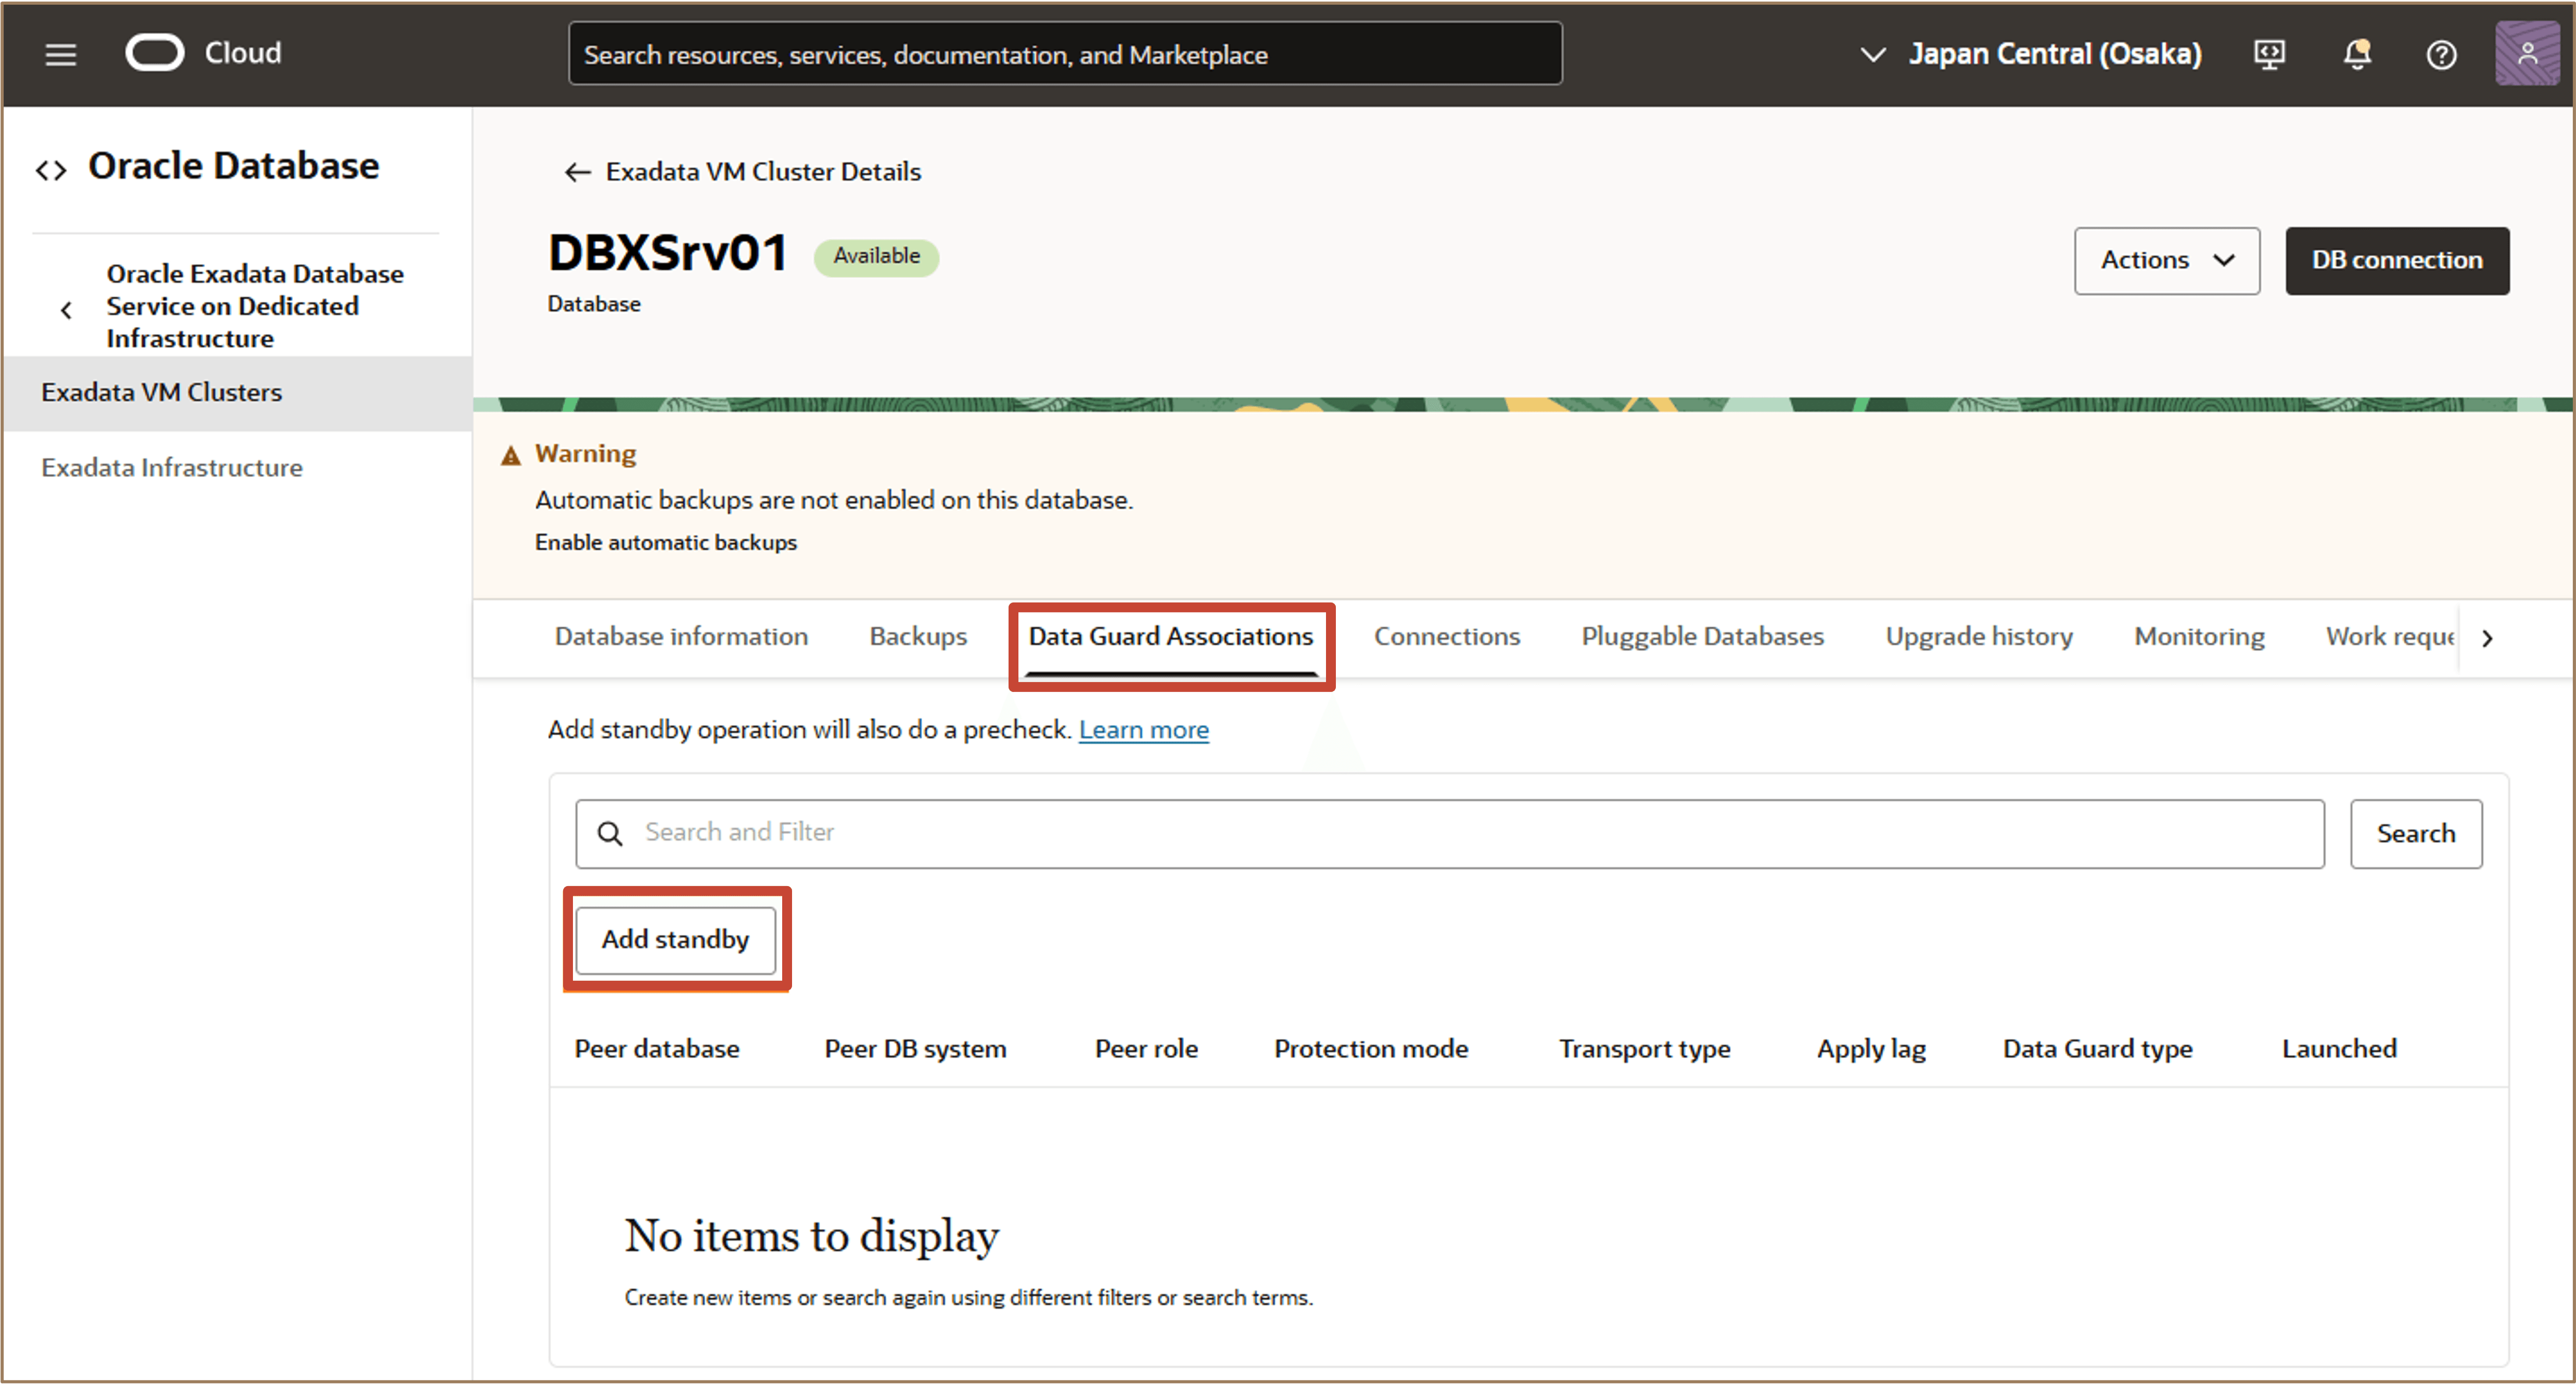Click the warning triangle icon
Screen dimensions: 2576x1385
tap(511, 456)
